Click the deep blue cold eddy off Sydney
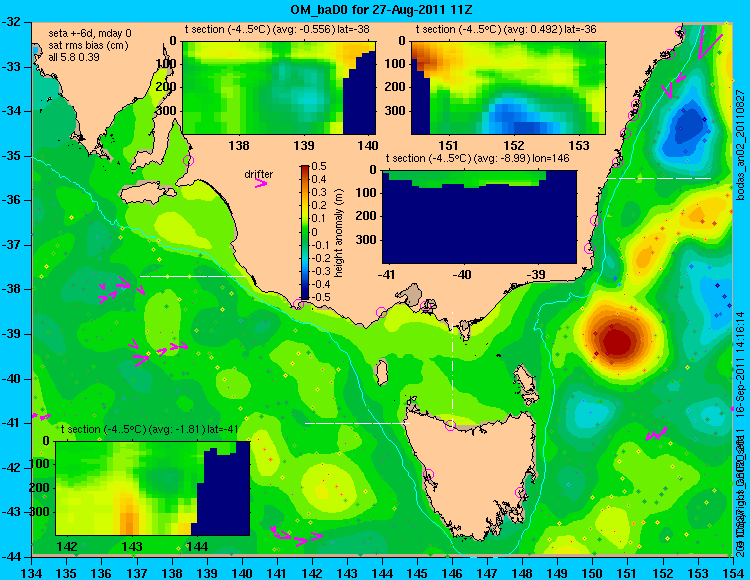The image size is (750, 580). click(689, 126)
